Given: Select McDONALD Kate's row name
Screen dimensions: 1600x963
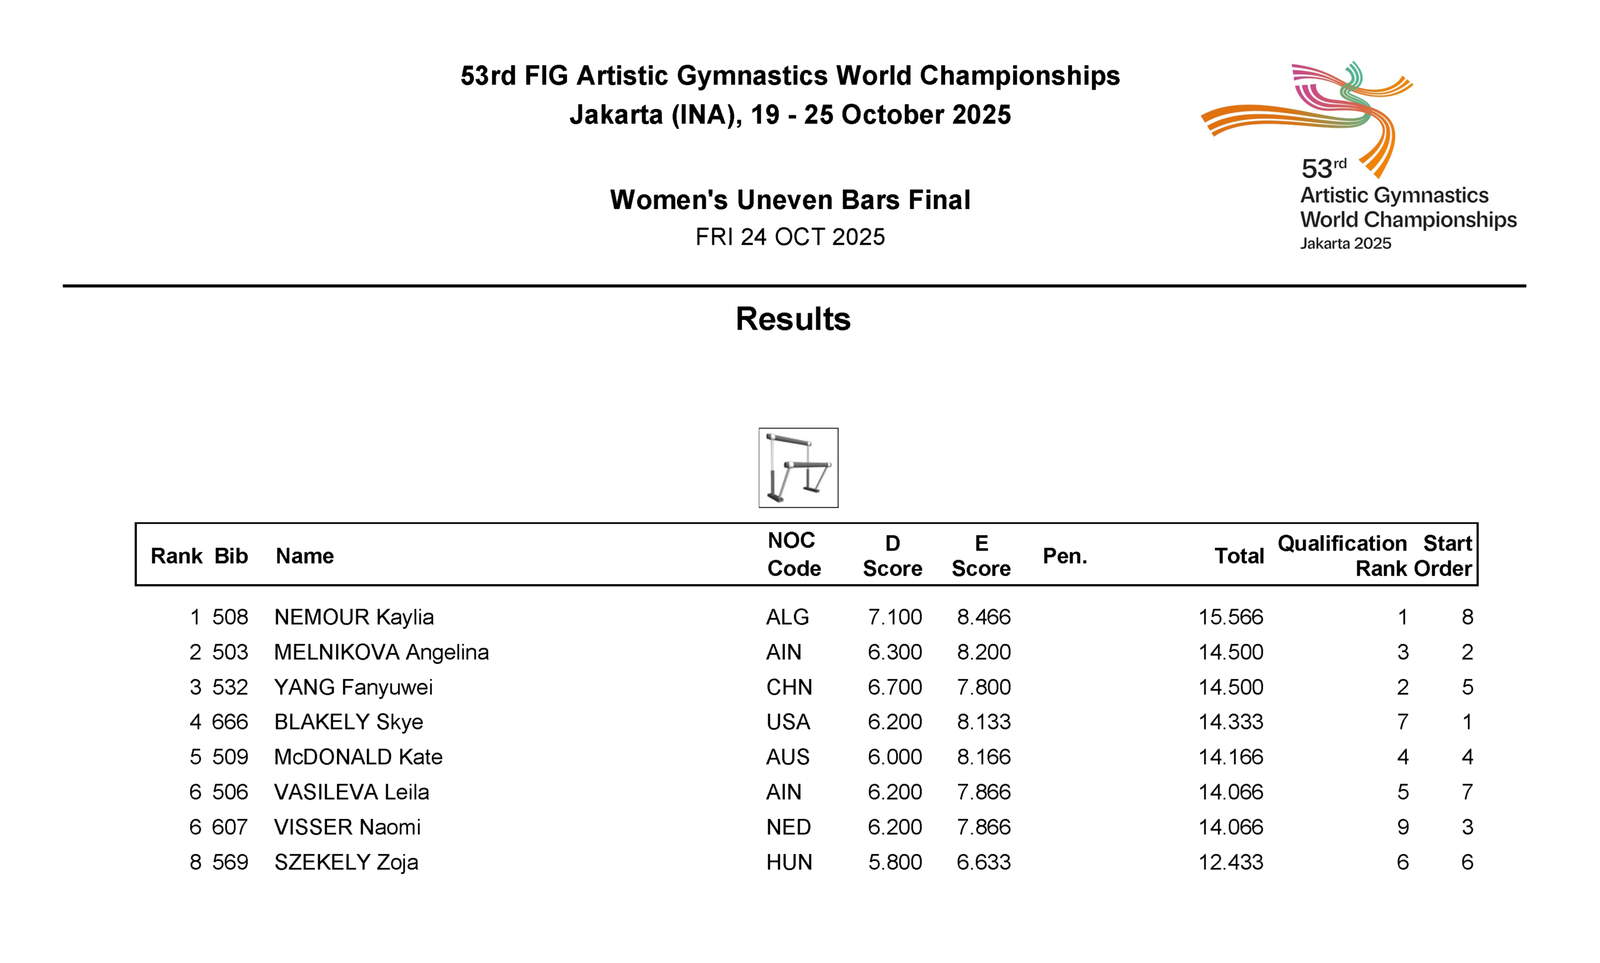Looking at the screenshot, I should point(358,757).
